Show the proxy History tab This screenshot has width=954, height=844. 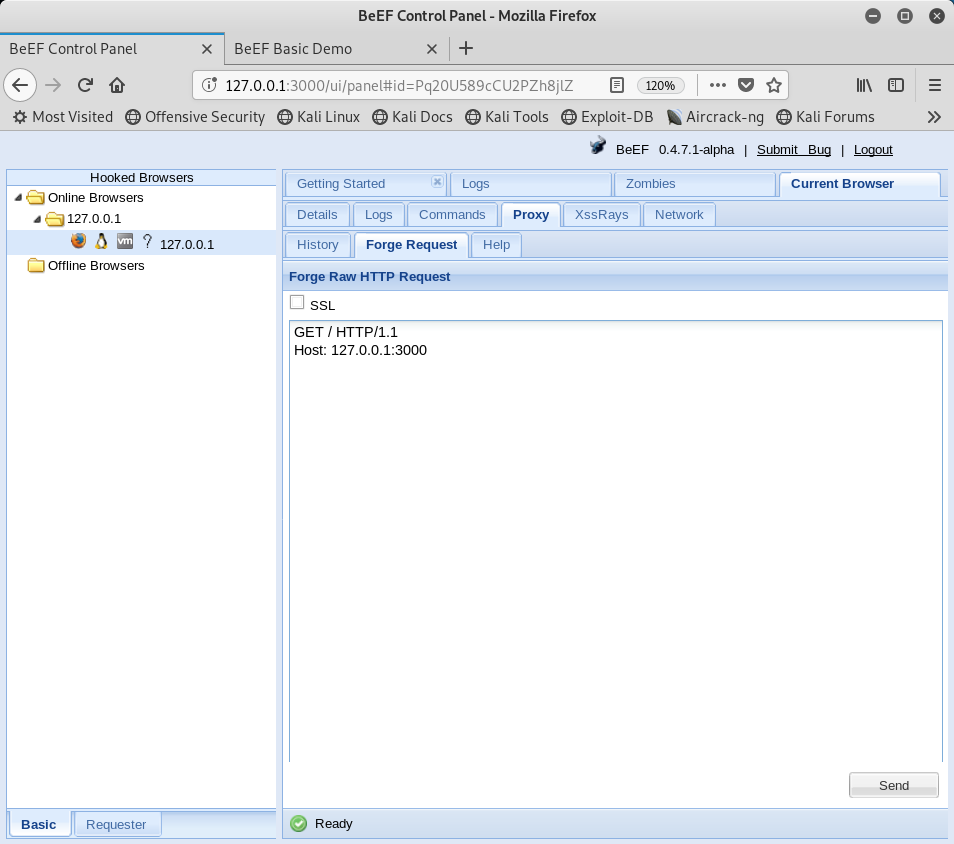tap(318, 245)
